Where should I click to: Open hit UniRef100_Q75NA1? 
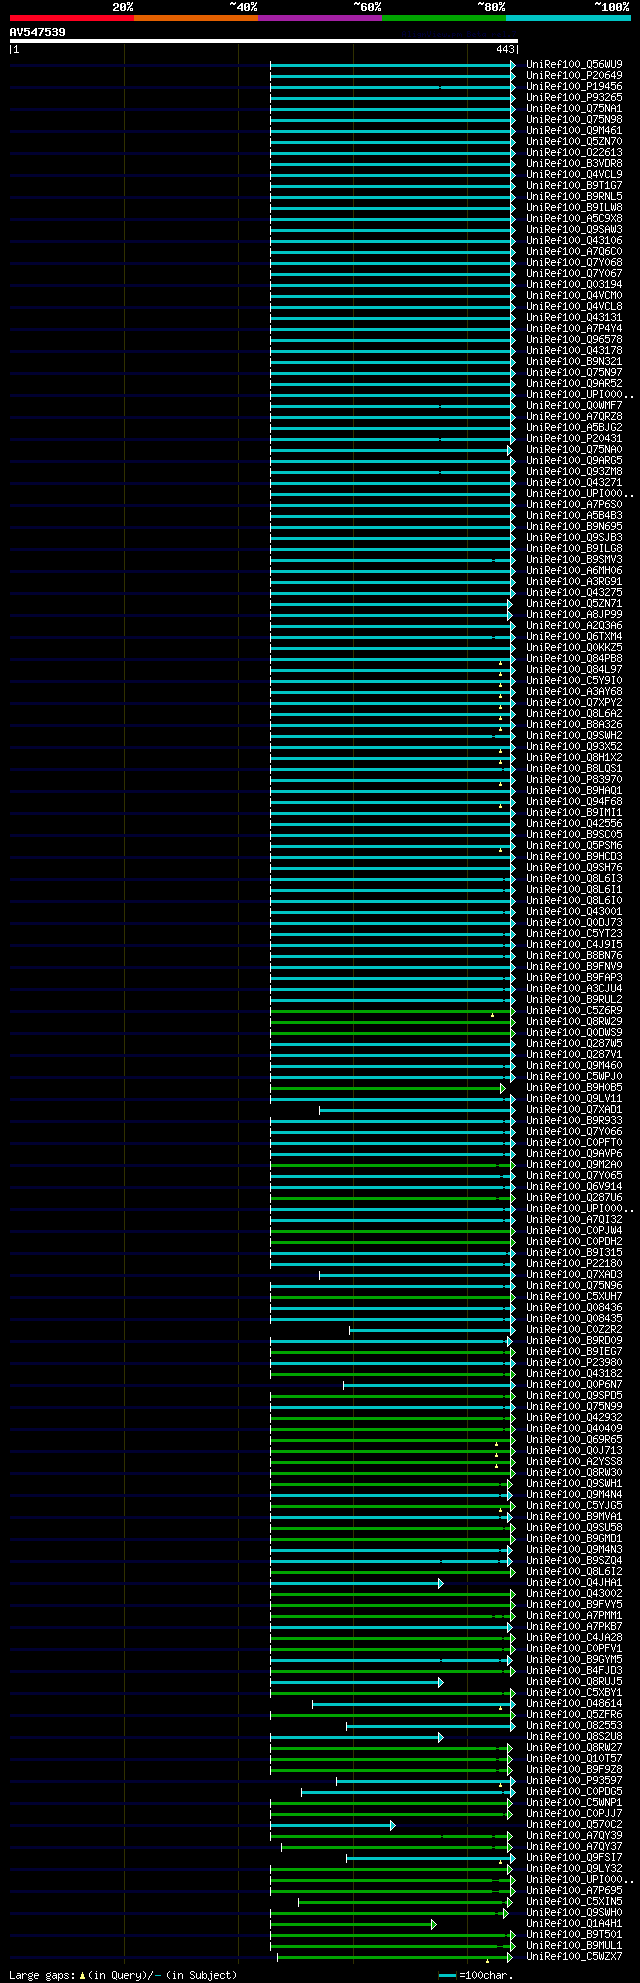574,109
